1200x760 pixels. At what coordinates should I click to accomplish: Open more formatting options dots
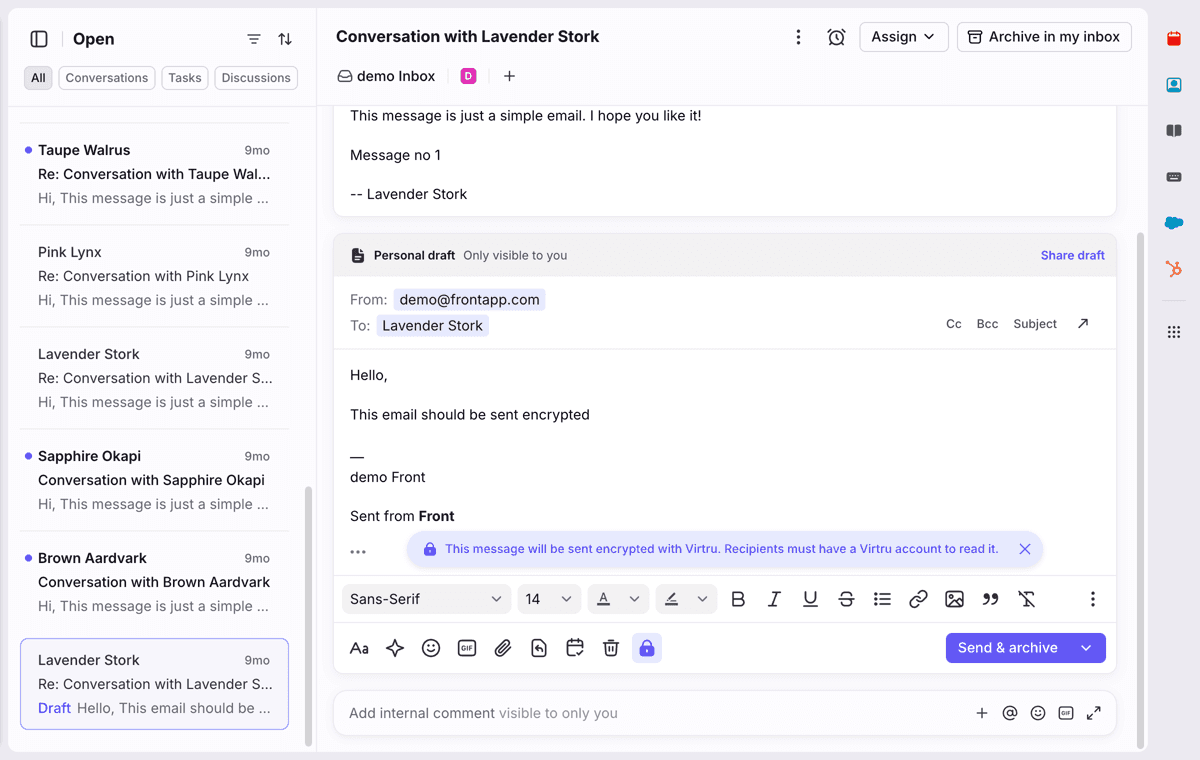[x=1092, y=599]
